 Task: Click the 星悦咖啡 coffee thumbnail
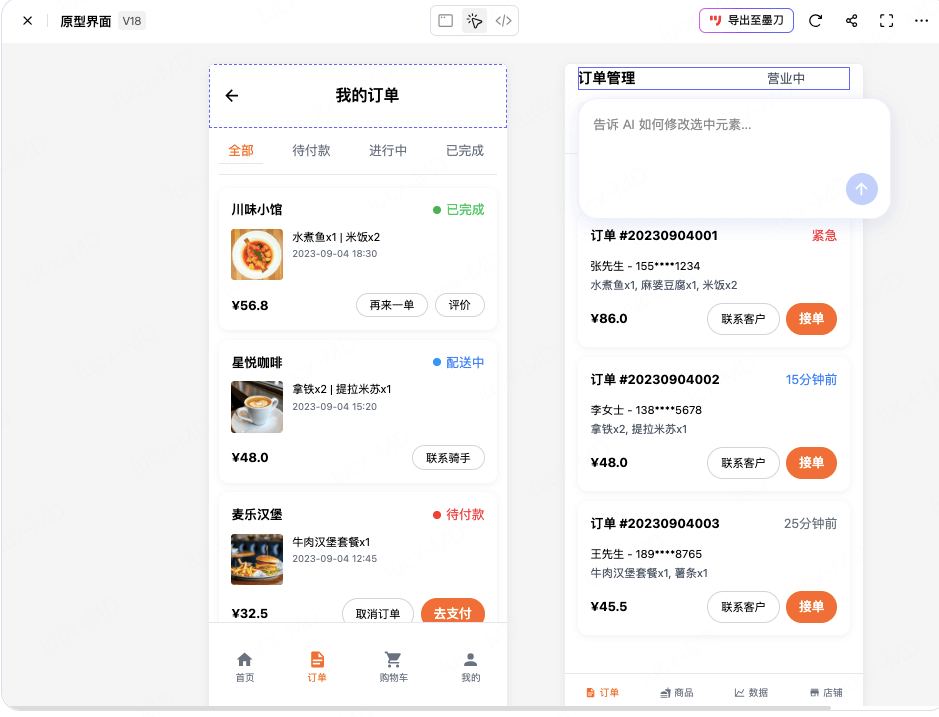coord(257,407)
